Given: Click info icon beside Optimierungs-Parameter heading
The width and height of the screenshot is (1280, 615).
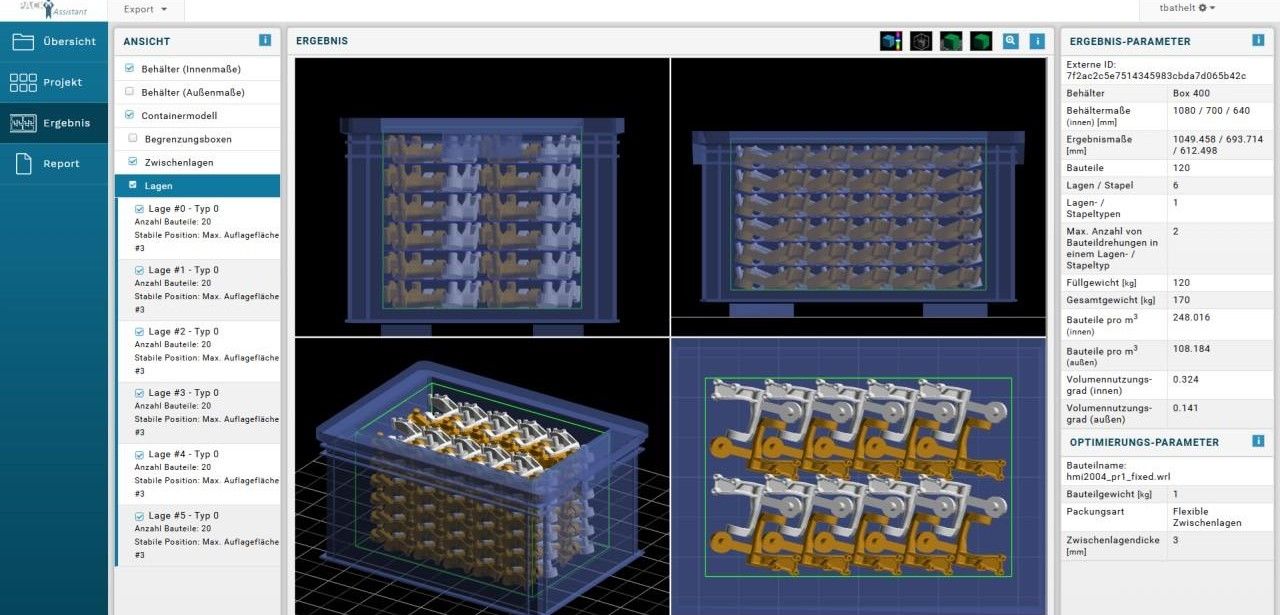Looking at the screenshot, I should tap(1258, 441).
